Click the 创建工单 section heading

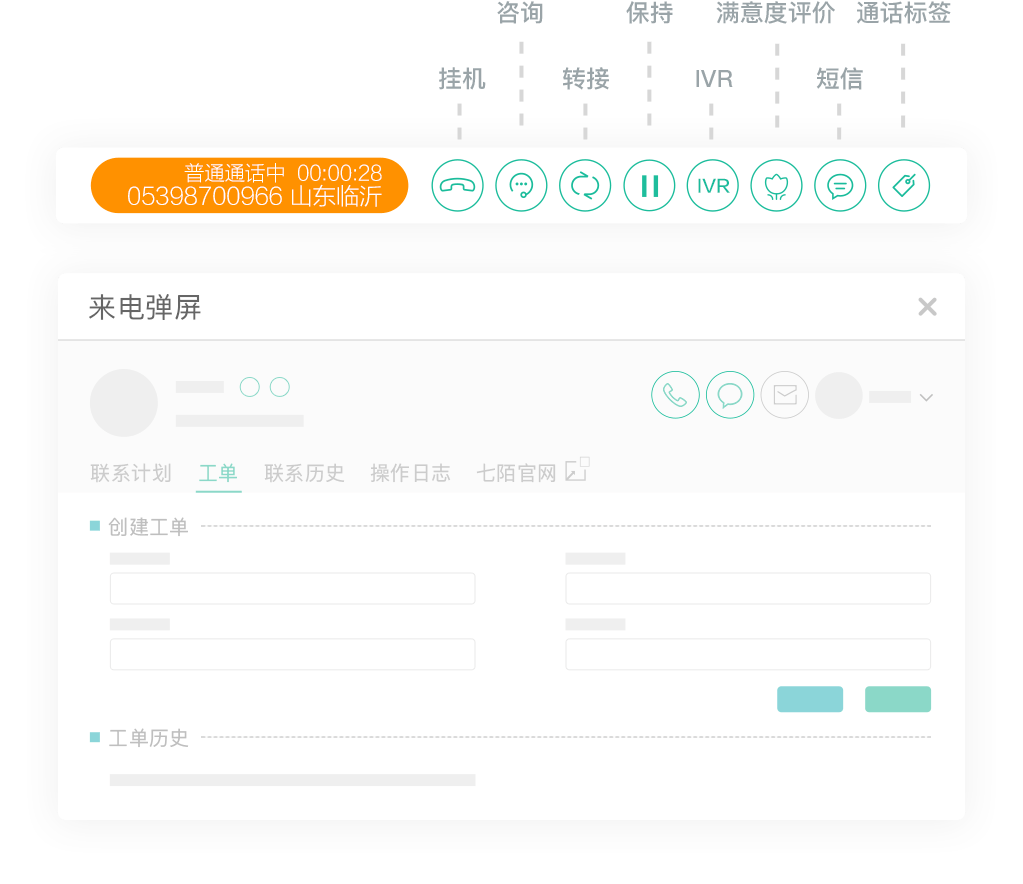(148, 526)
